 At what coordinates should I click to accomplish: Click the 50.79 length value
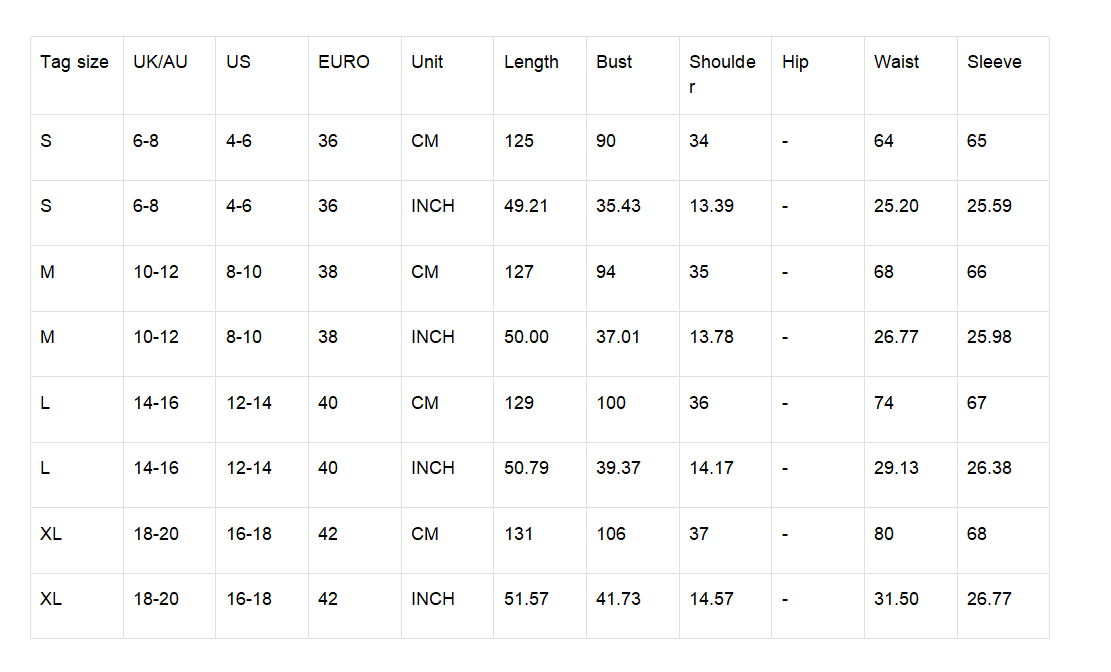click(526, 468)
